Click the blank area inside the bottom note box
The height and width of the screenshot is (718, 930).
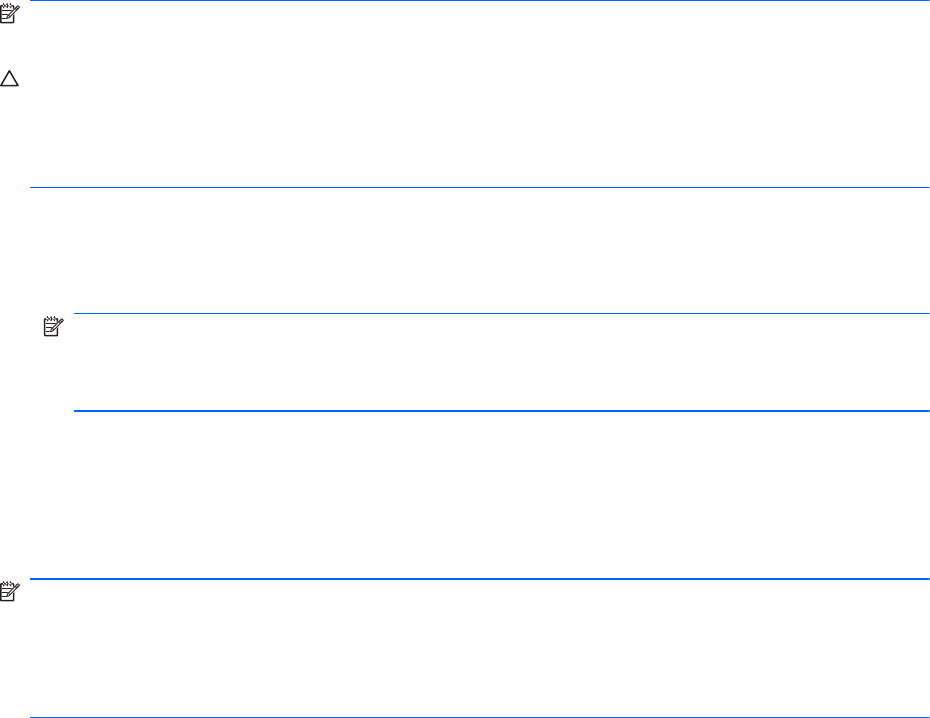479,647
